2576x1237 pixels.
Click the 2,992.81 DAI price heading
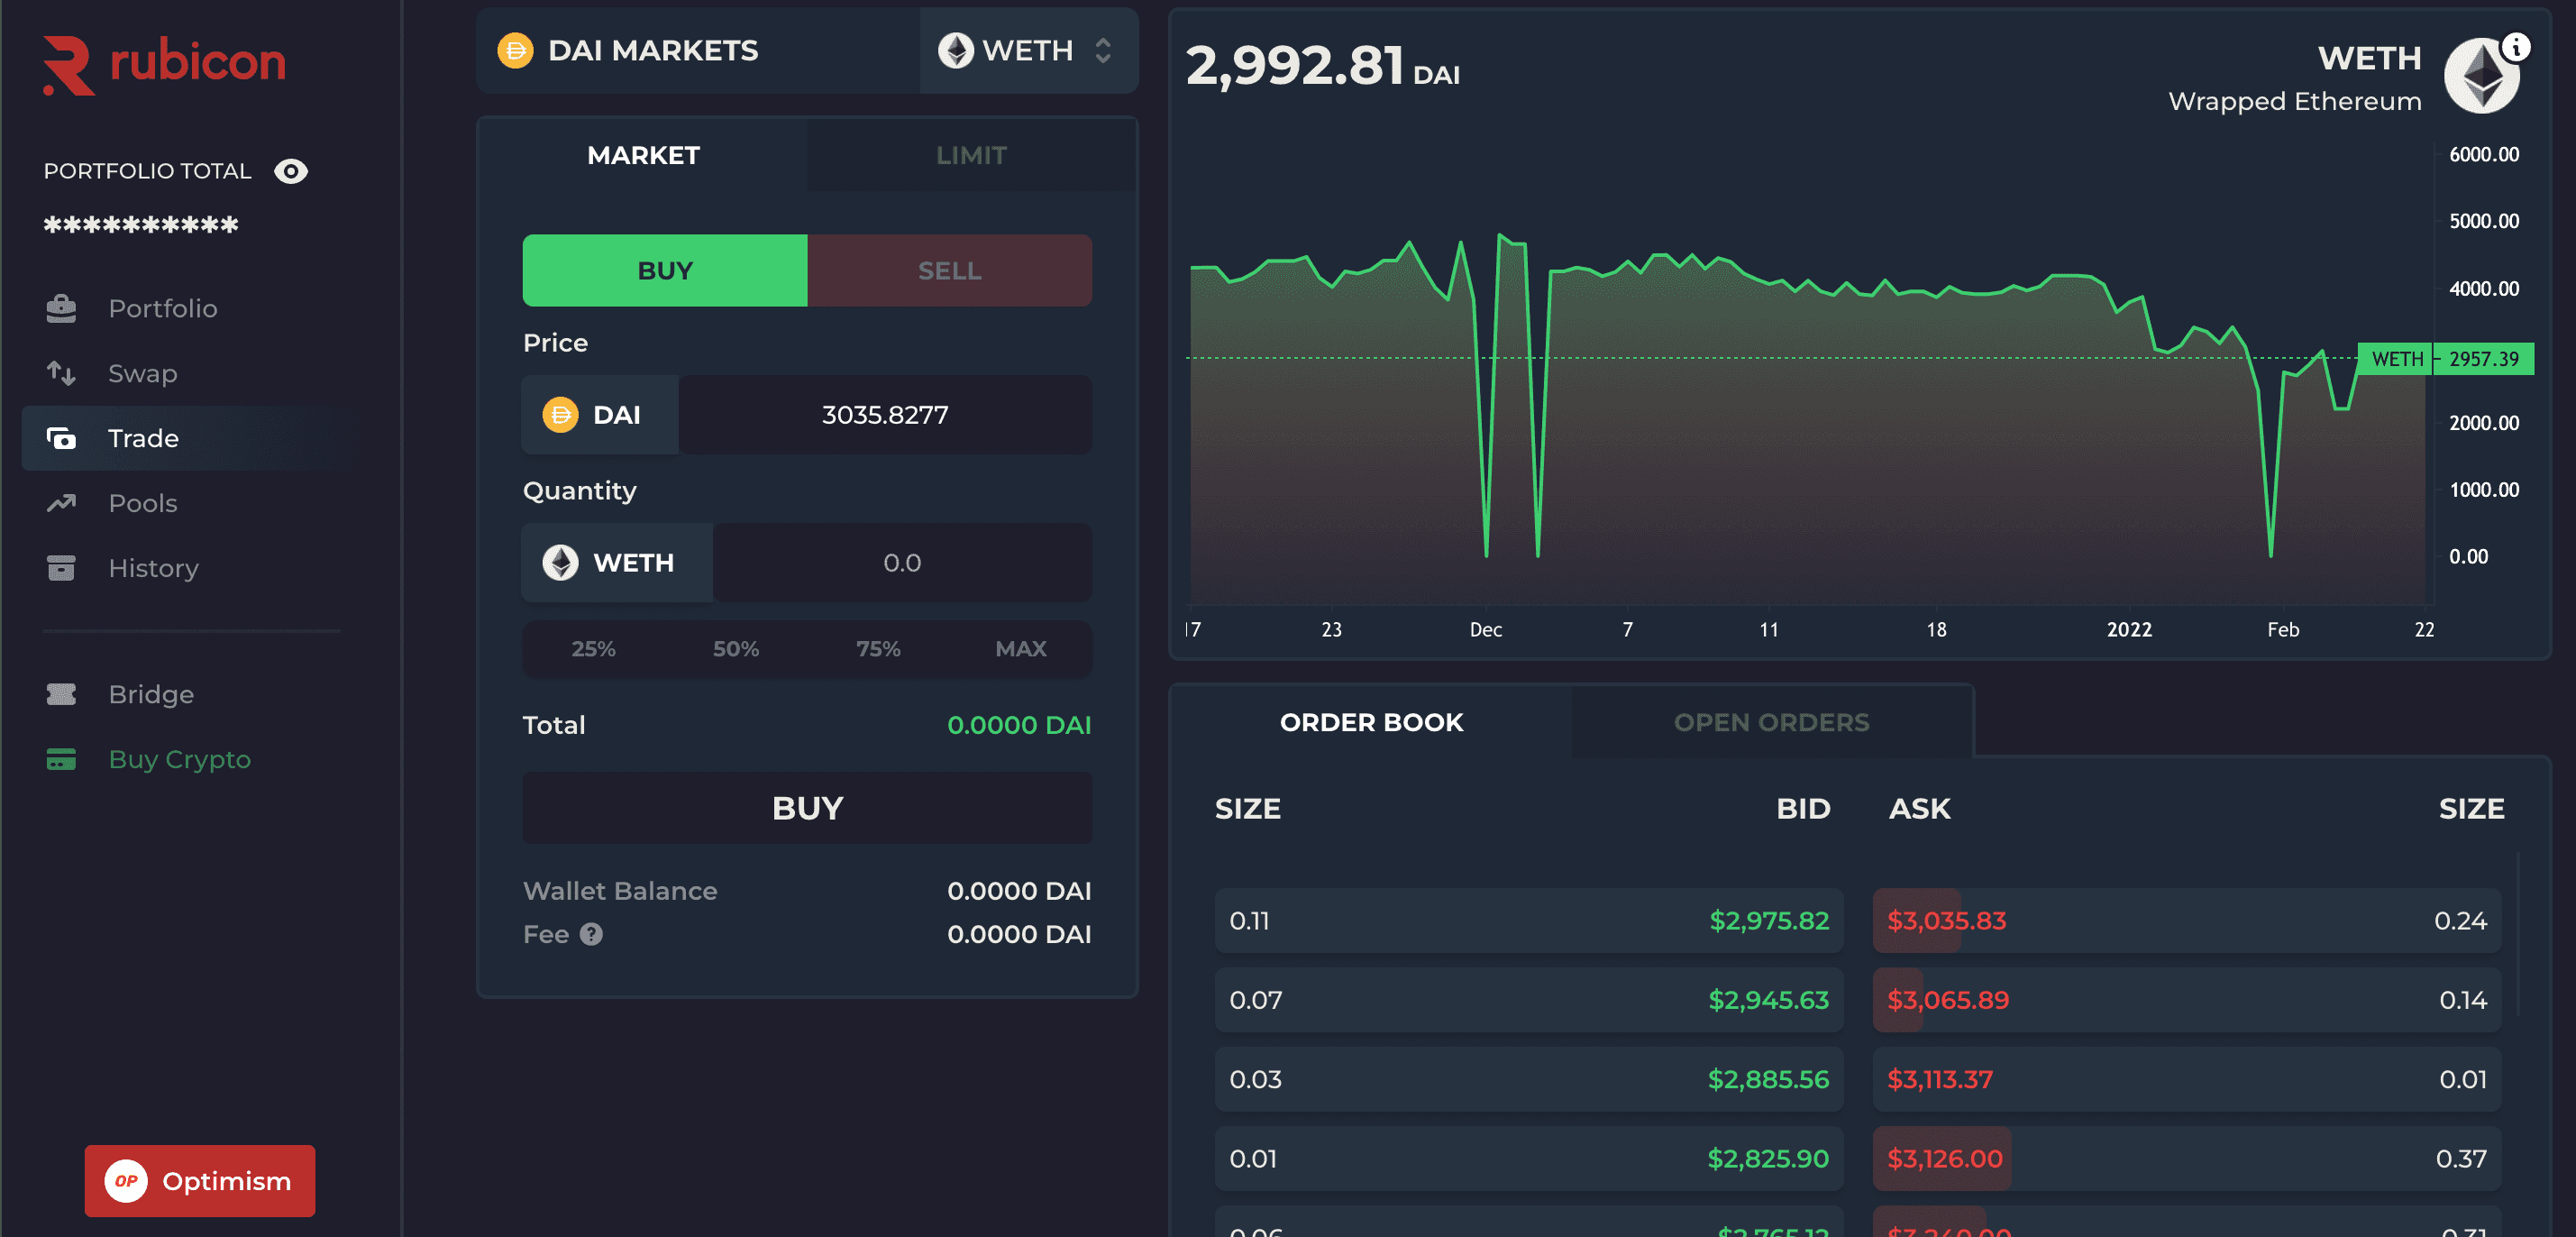(x=1322, y=66)
